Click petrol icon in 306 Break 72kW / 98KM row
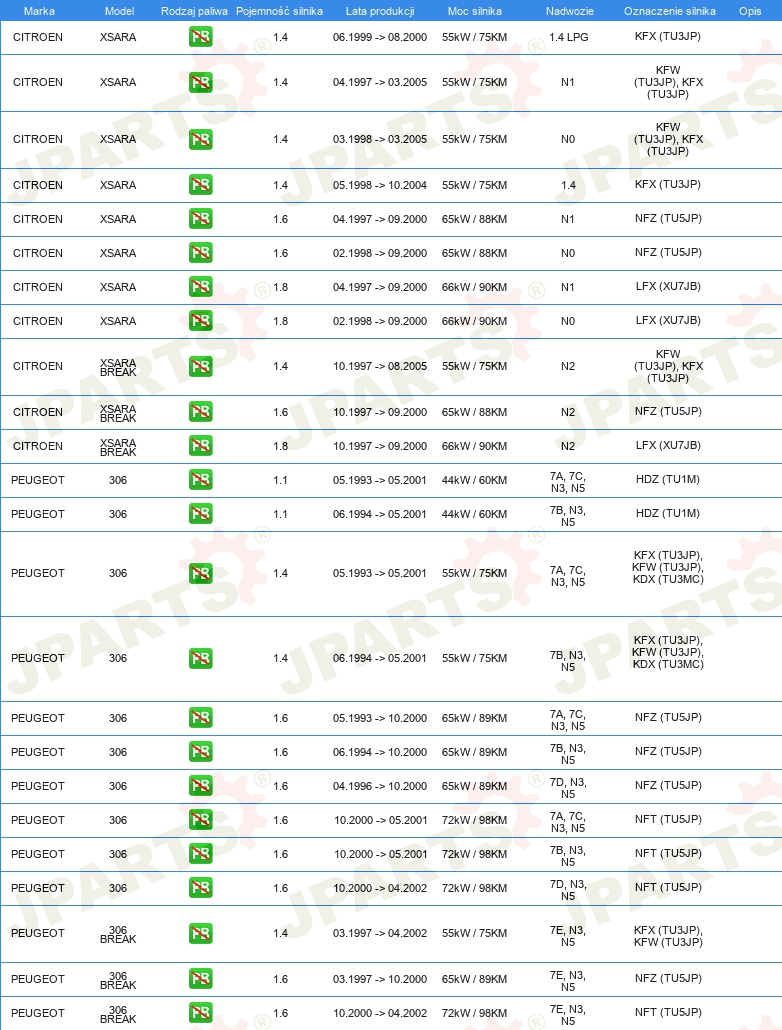782x1030 pixels. pos(200,1013)
